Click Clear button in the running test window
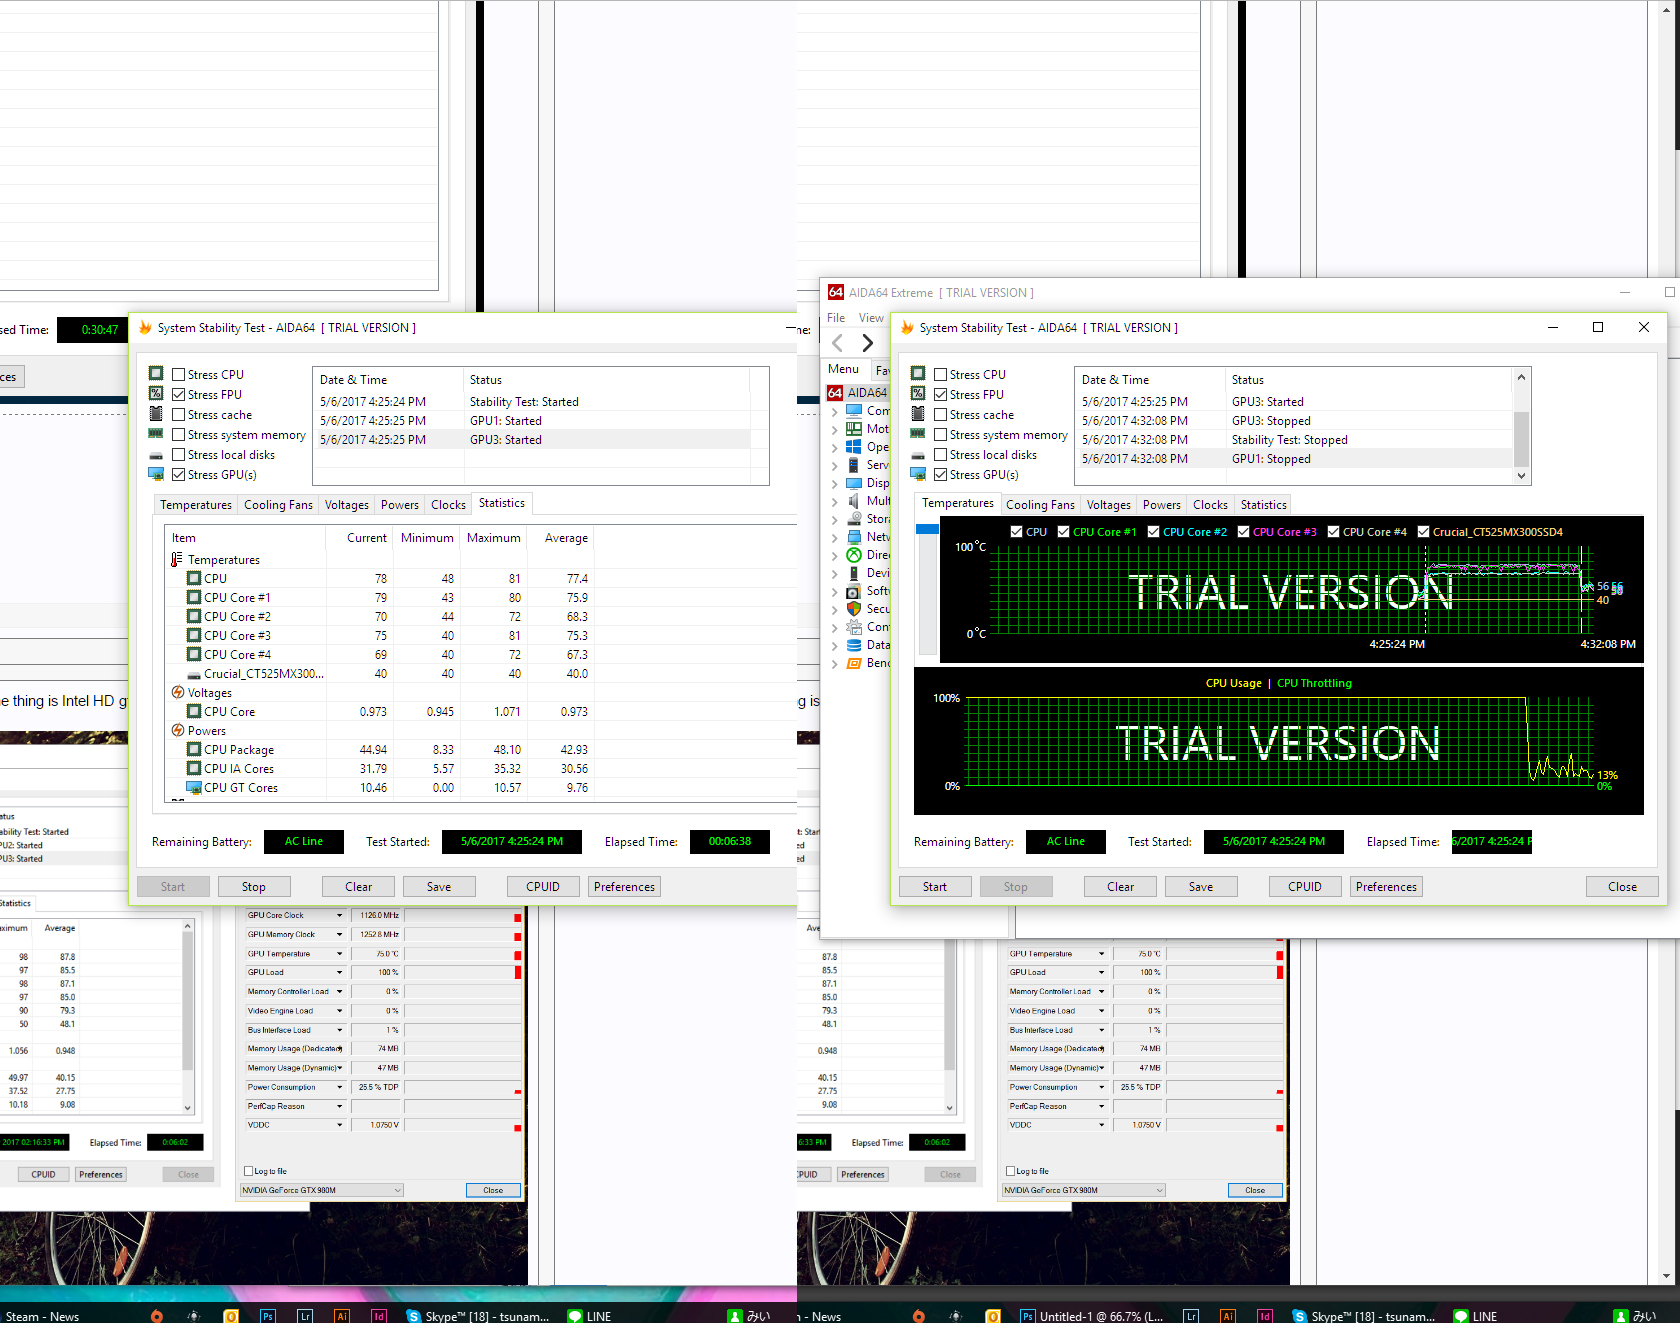 pos(358,887)
